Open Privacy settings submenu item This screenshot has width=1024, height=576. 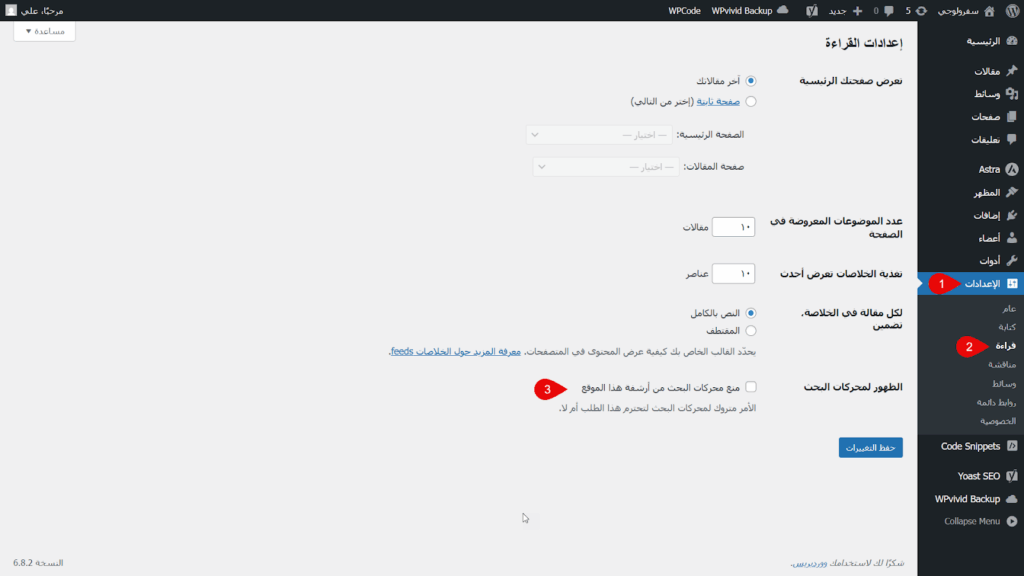pyautogui.click(x=998, y=421)
